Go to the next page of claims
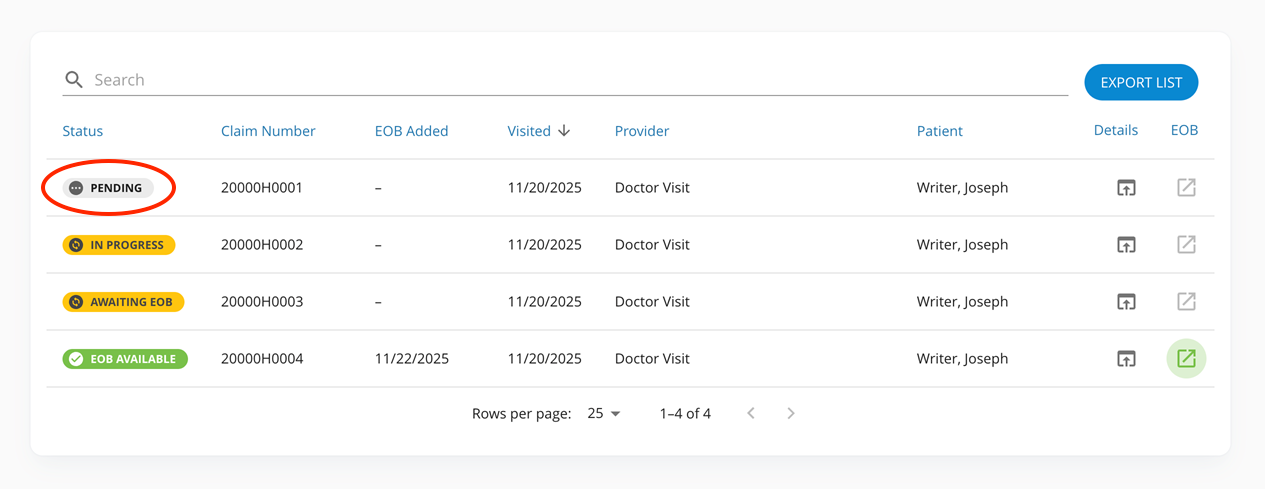 tap(791, 414)
